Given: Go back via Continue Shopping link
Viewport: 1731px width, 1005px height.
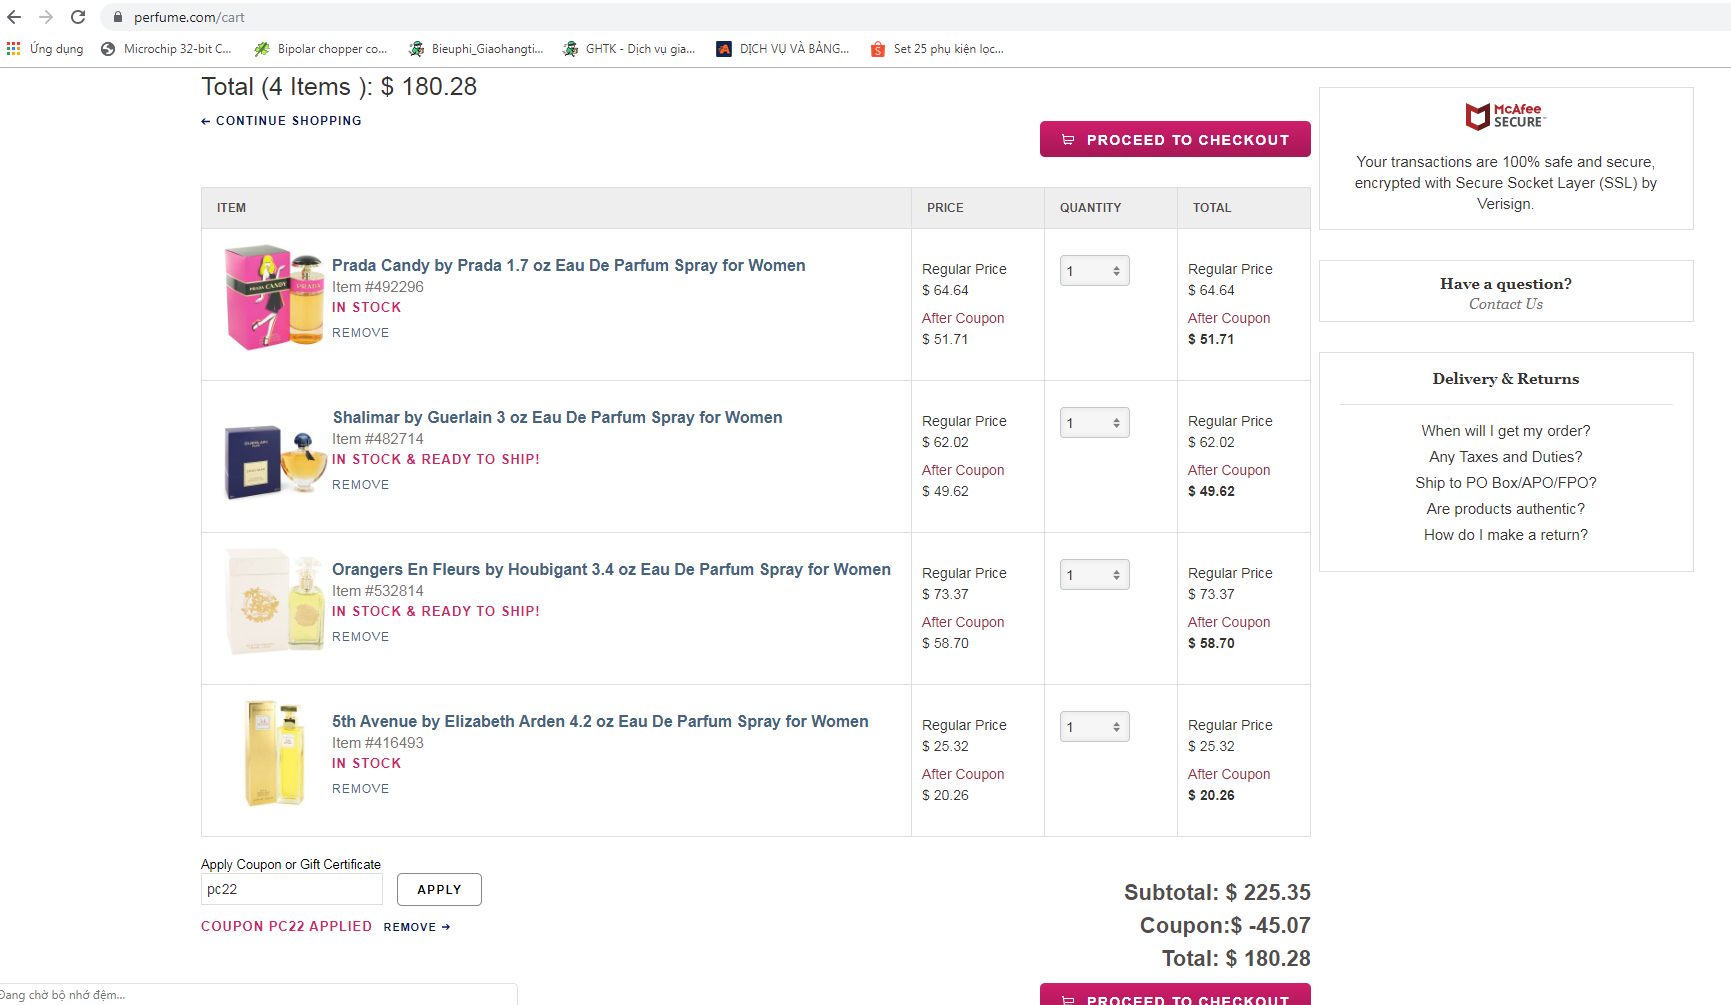Looking at the screenshot, I should click(282, 120).
